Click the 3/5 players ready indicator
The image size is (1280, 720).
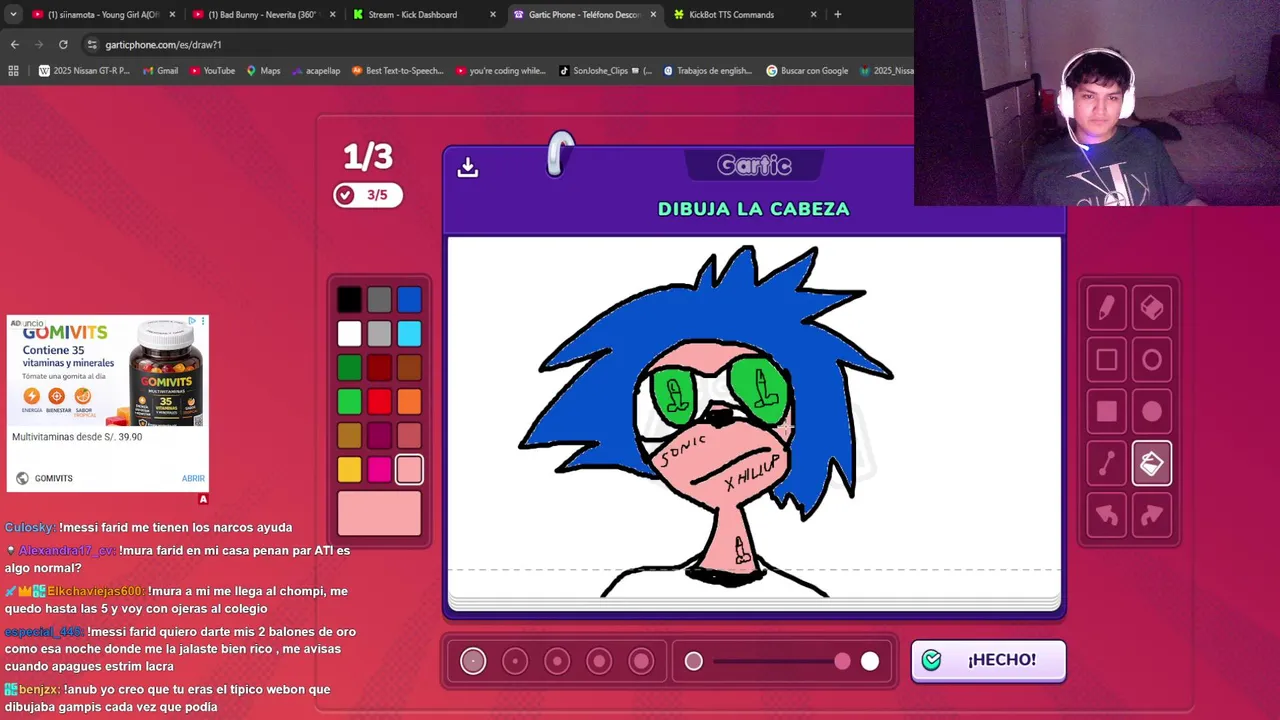[368, 195]
